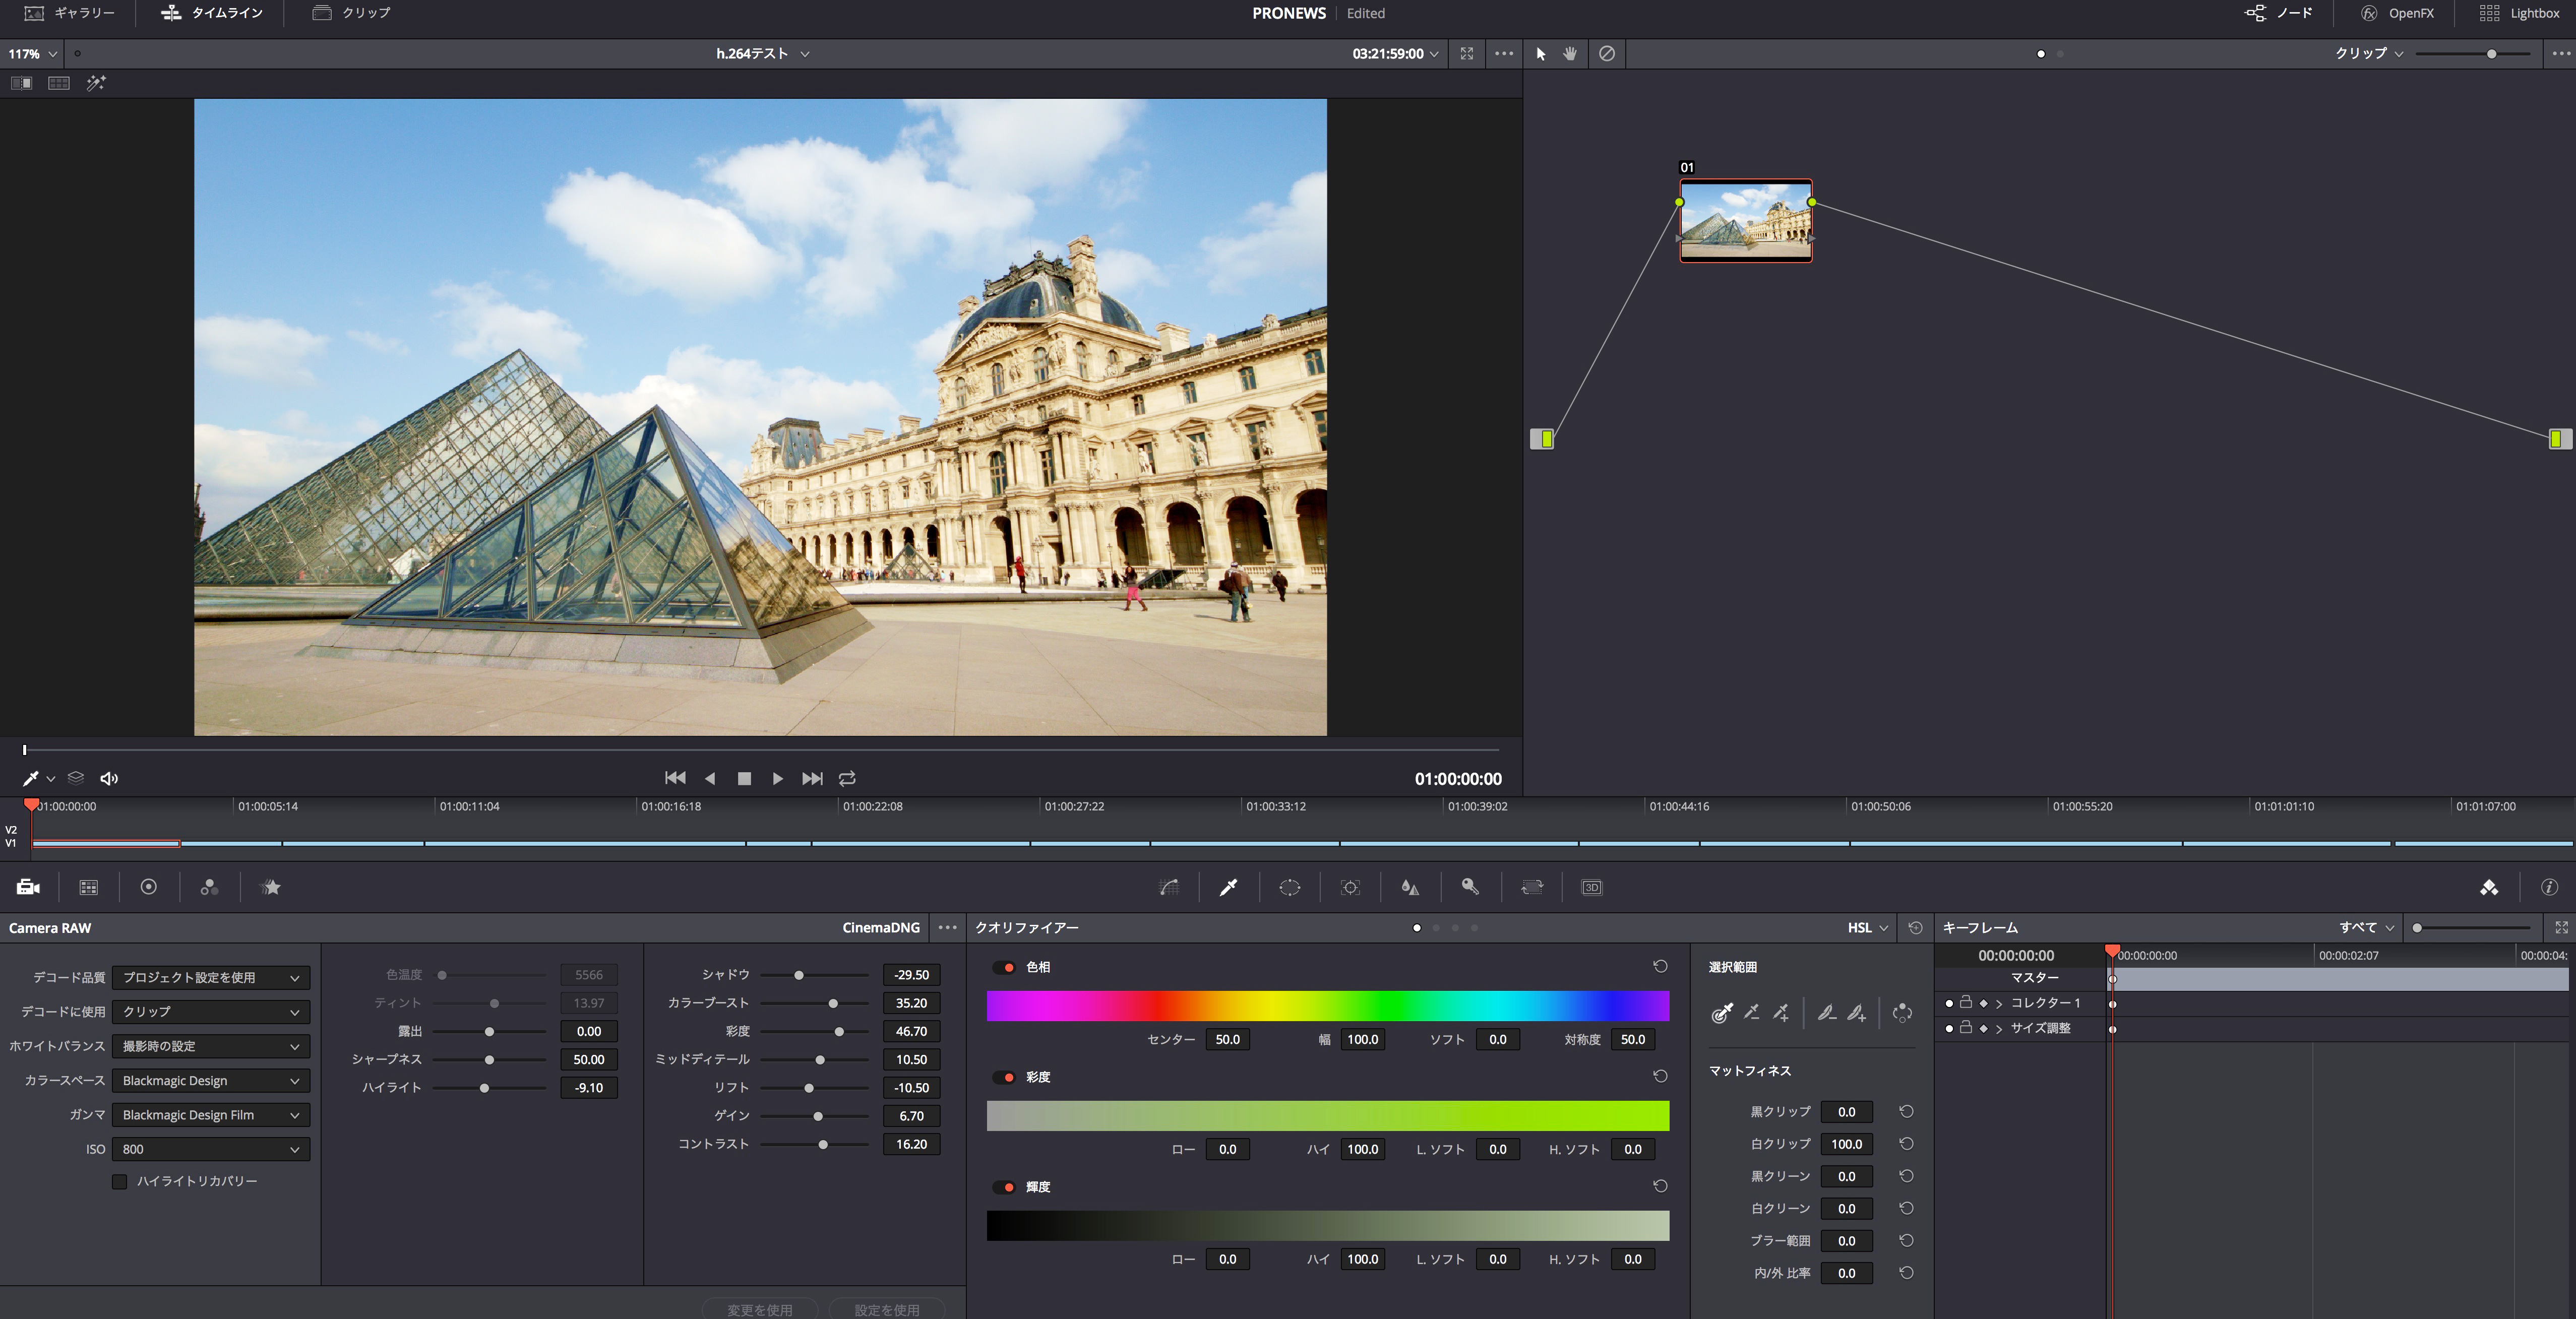This screenshot has height=1319, width=2576.
Task: Open the Tracker panel
Action: pyautogui.click(x=1350, y=887)
